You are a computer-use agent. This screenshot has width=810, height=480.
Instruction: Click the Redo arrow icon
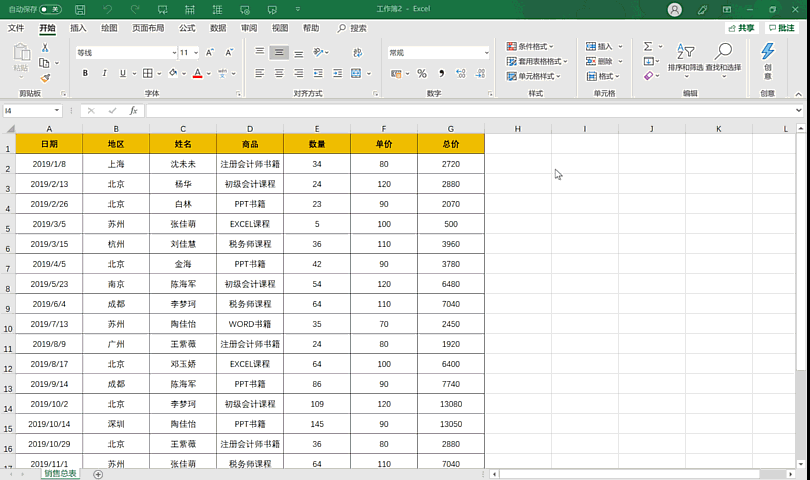[135, 9]
